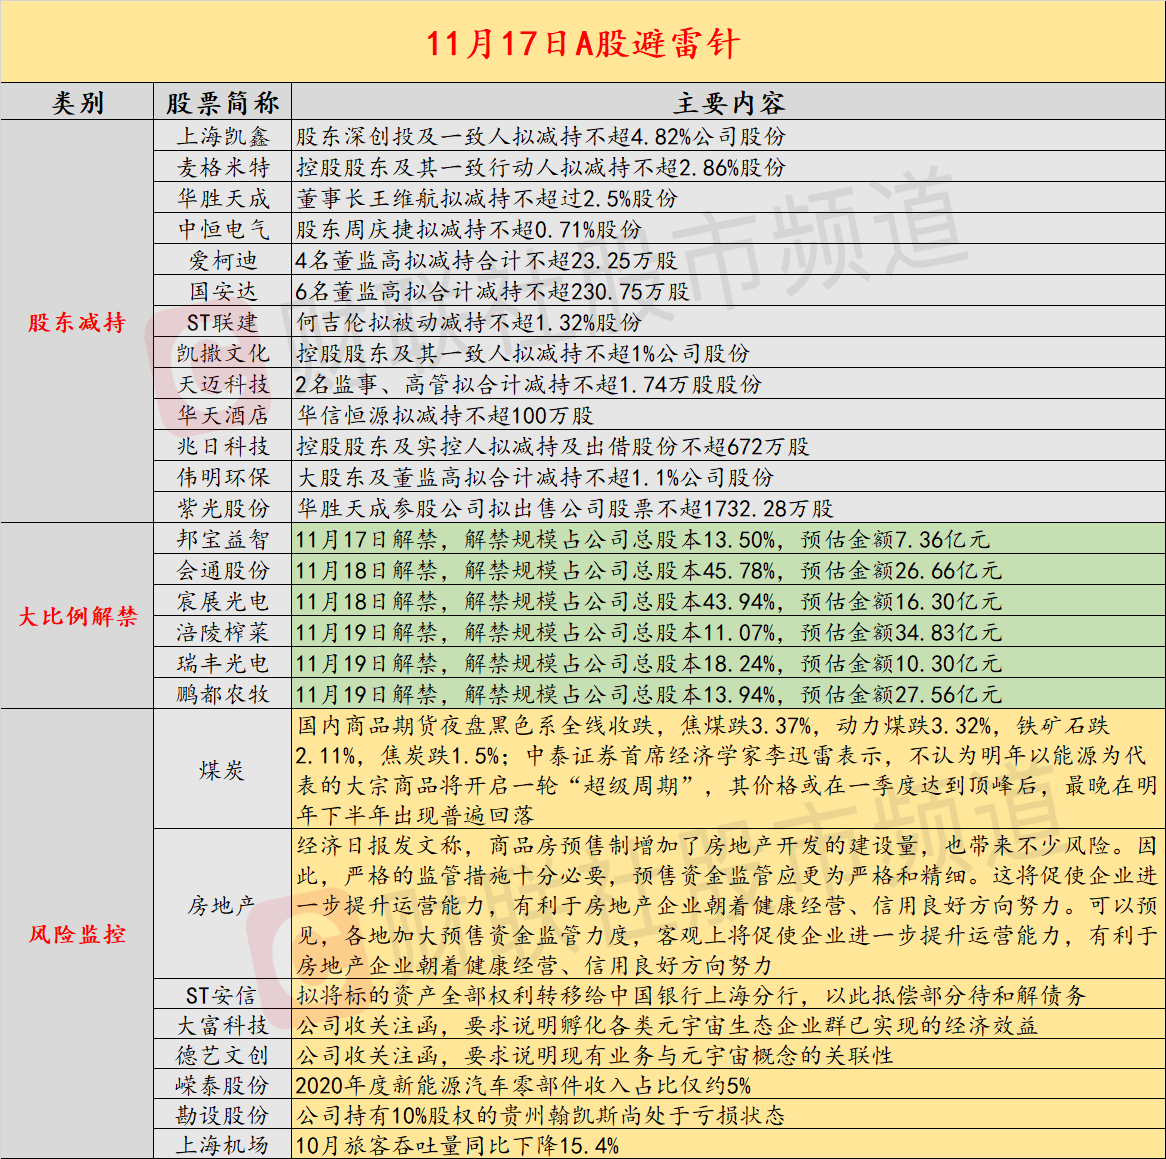
Task: Click the 宸展光电 unlock row with 16.30亿元
Action: click(x=728, y=601)
